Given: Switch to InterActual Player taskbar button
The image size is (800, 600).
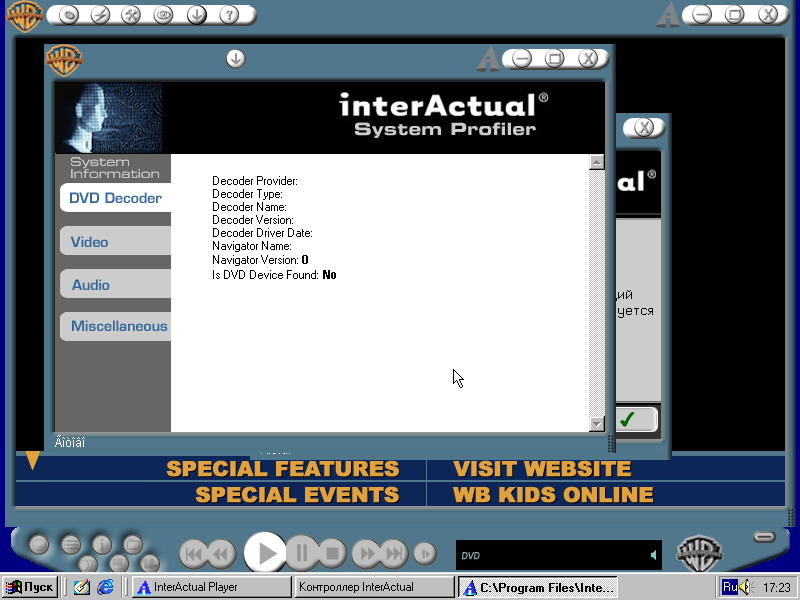Looking at the screenshot, I should click(x=212, y=587).
